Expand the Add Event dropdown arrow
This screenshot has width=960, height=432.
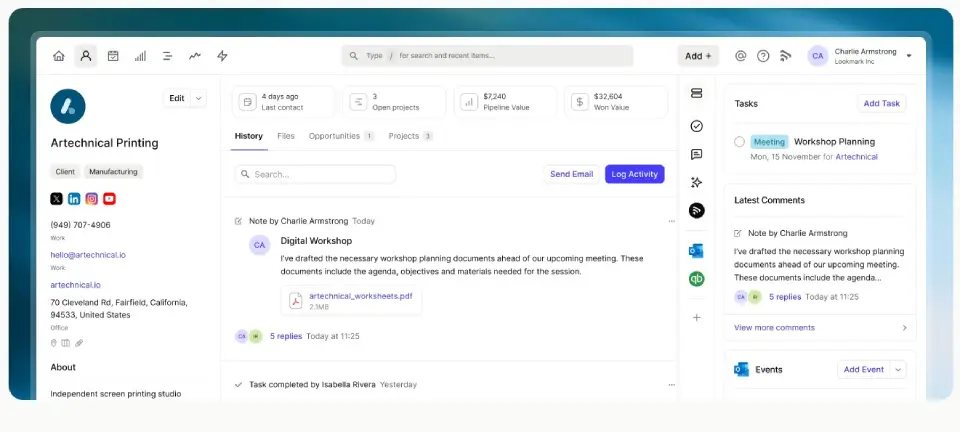[x=897, y=370]
